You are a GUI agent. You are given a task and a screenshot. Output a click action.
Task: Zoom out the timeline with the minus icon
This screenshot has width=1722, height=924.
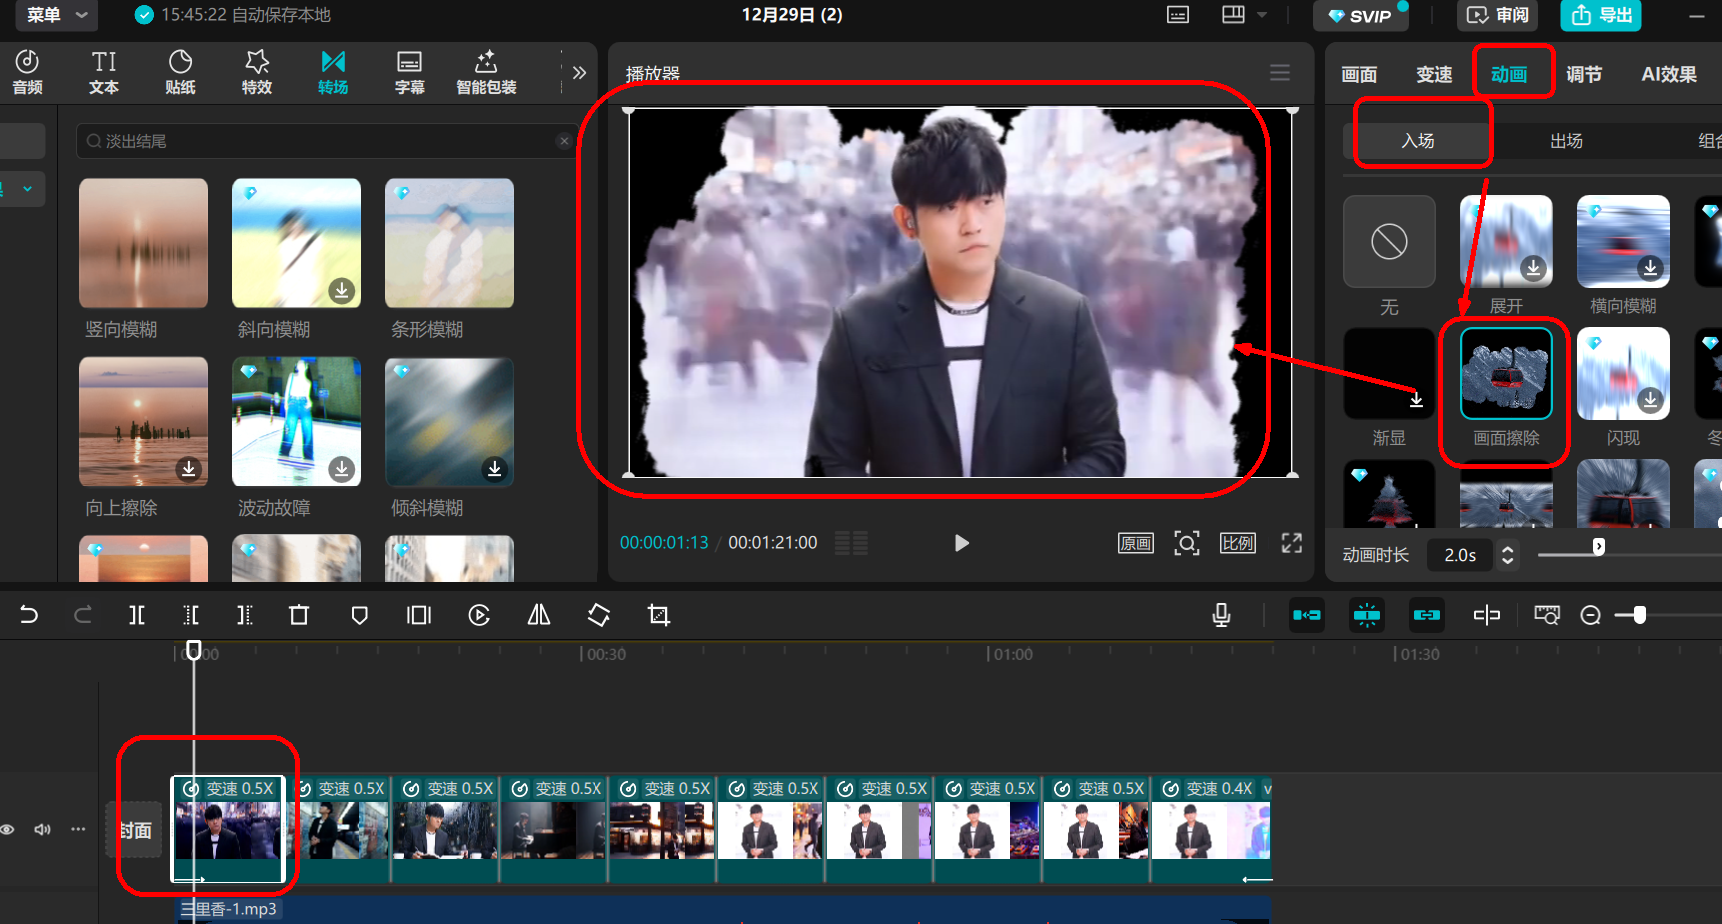click(1591, 615)
